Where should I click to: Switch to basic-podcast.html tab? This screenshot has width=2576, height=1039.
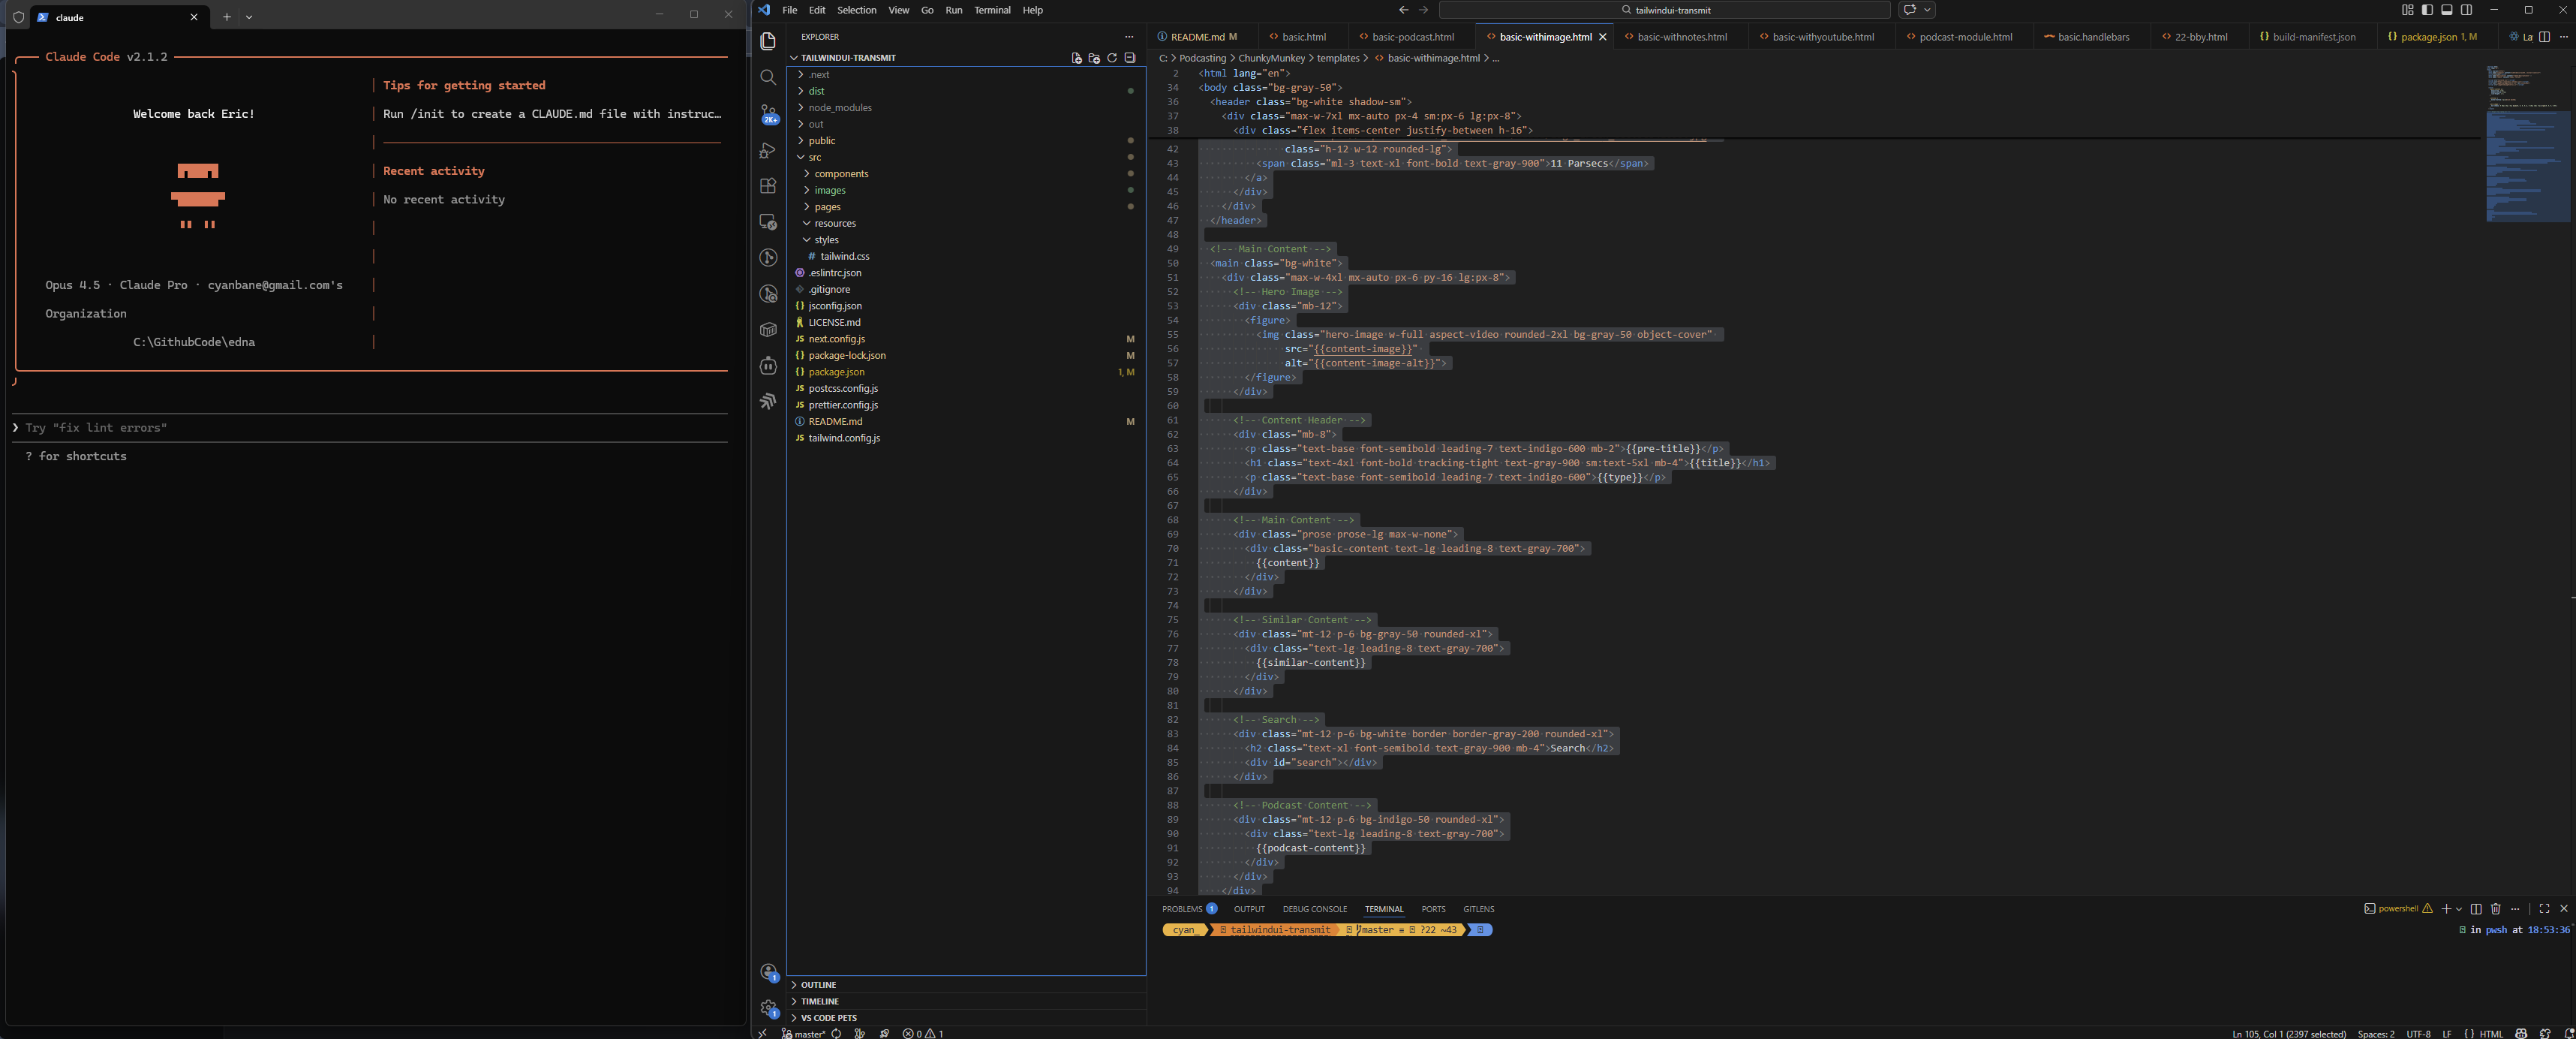point(1412,37)
